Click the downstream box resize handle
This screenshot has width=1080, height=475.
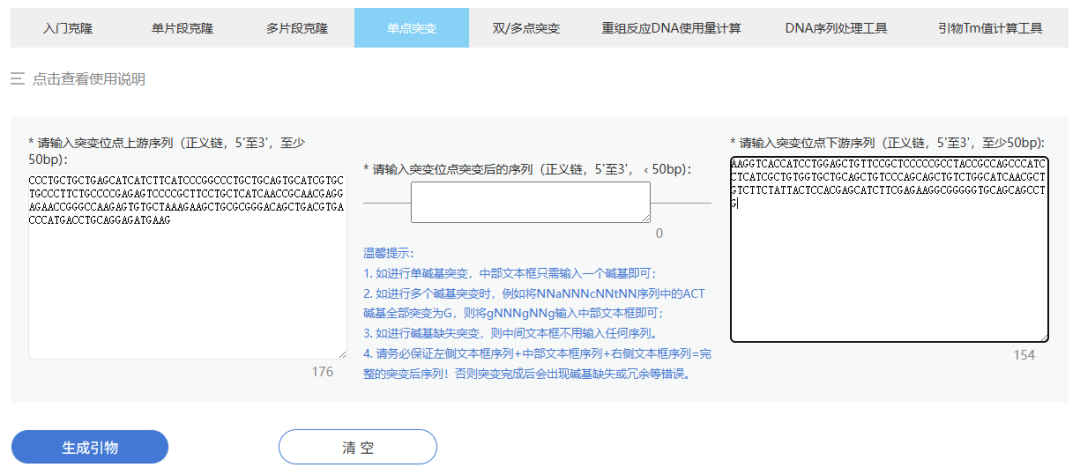[1044, 337]
